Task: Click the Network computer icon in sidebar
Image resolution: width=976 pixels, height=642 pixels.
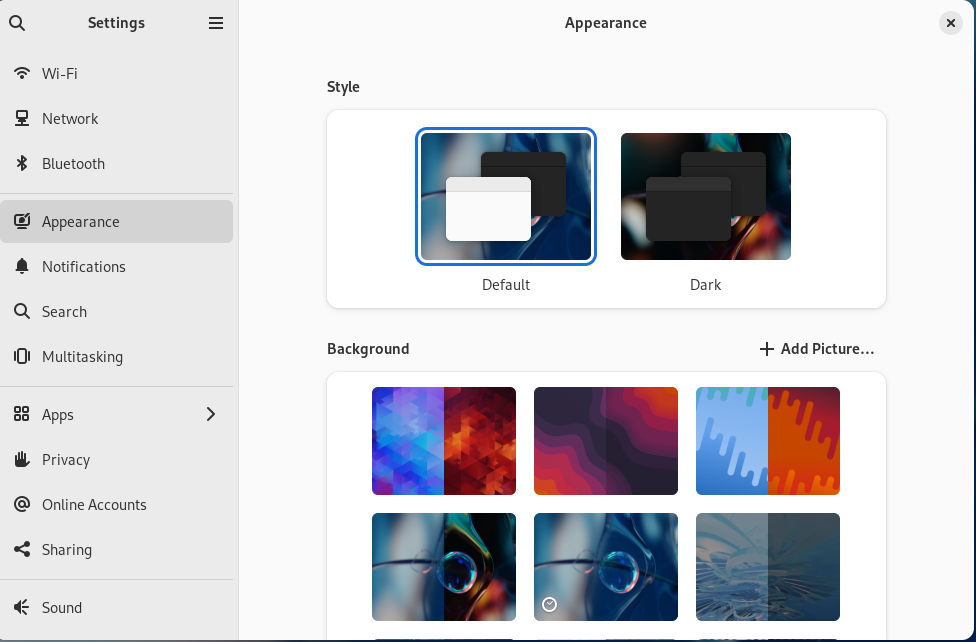Action: coord(22,118)
